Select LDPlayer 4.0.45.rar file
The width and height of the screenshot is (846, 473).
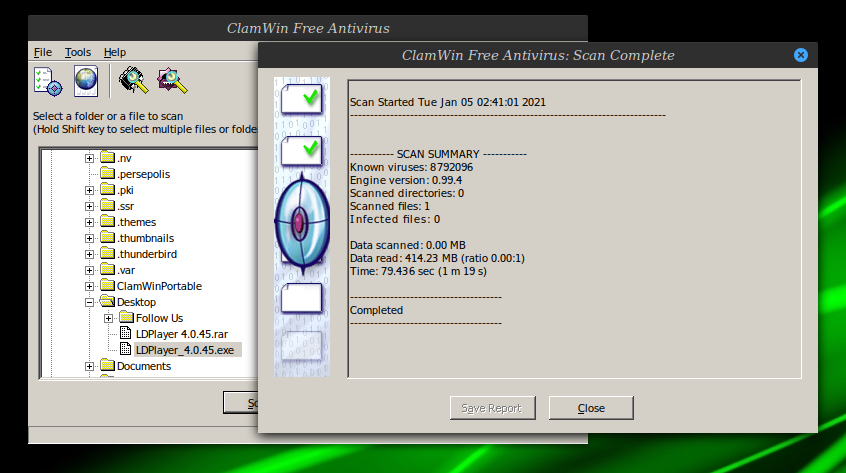click(182, 334)
